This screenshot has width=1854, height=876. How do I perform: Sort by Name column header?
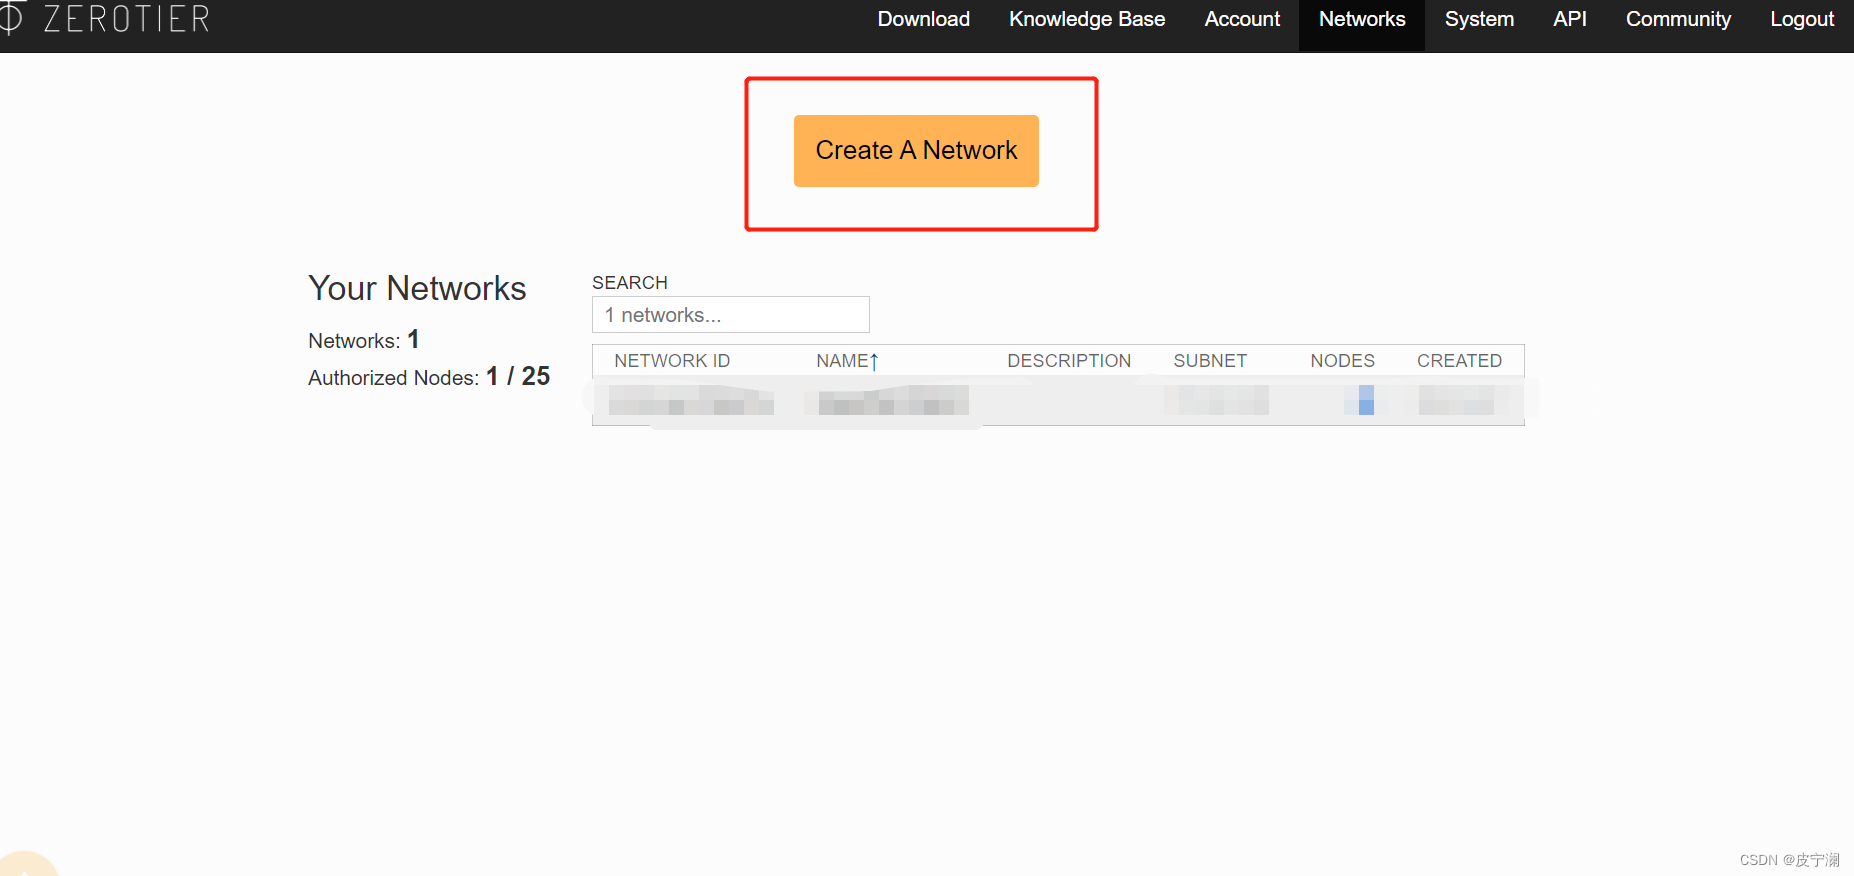click(847, 361)
